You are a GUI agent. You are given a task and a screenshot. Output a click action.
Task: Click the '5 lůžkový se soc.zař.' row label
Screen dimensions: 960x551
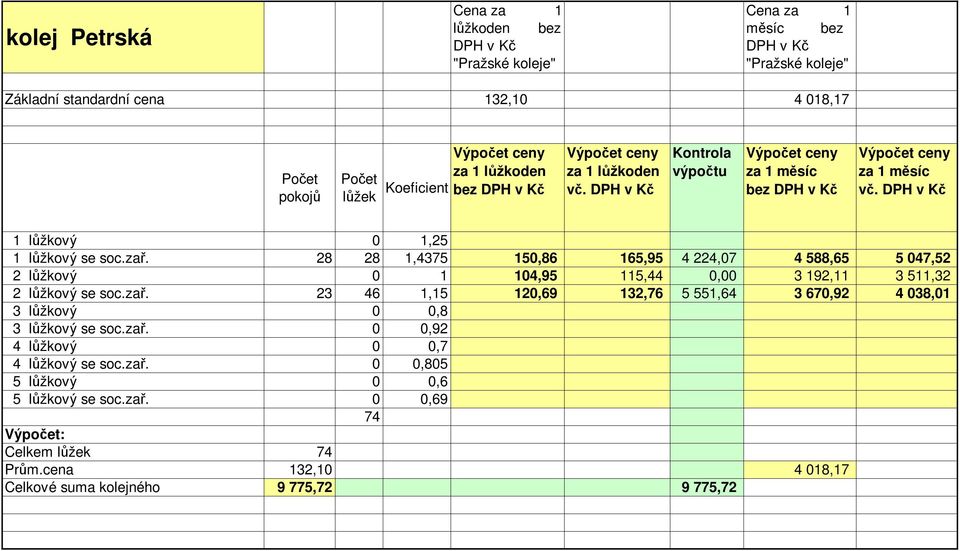tap(81, 400)
